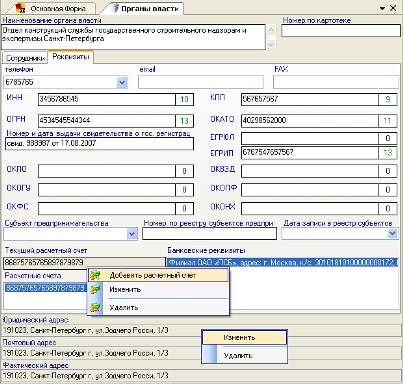Click the ОКОГУ input field
Image resolution: width=403 pixels, height=384 pixels.
(107, 190)
